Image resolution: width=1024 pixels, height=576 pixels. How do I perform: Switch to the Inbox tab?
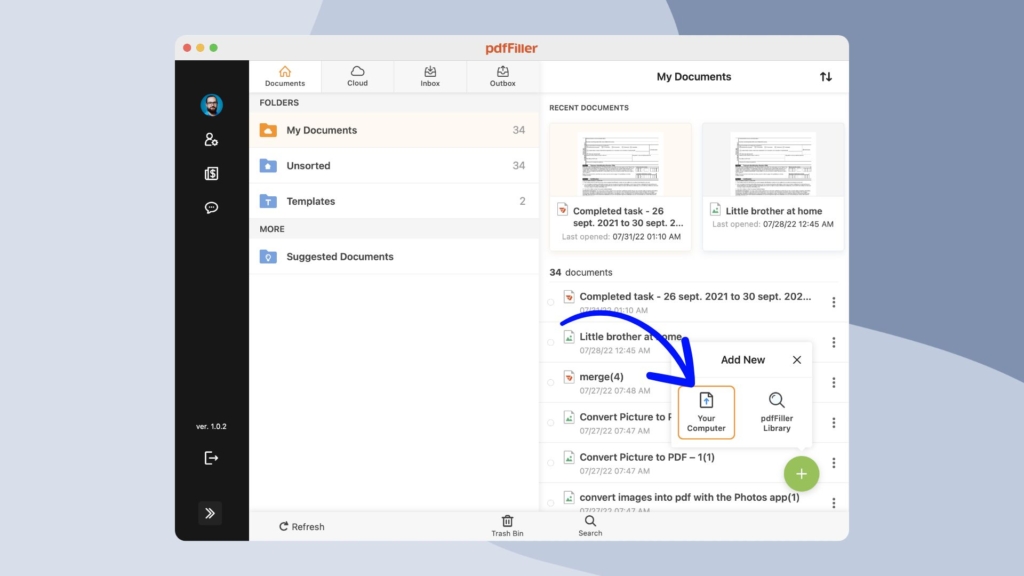coord(430,76)
